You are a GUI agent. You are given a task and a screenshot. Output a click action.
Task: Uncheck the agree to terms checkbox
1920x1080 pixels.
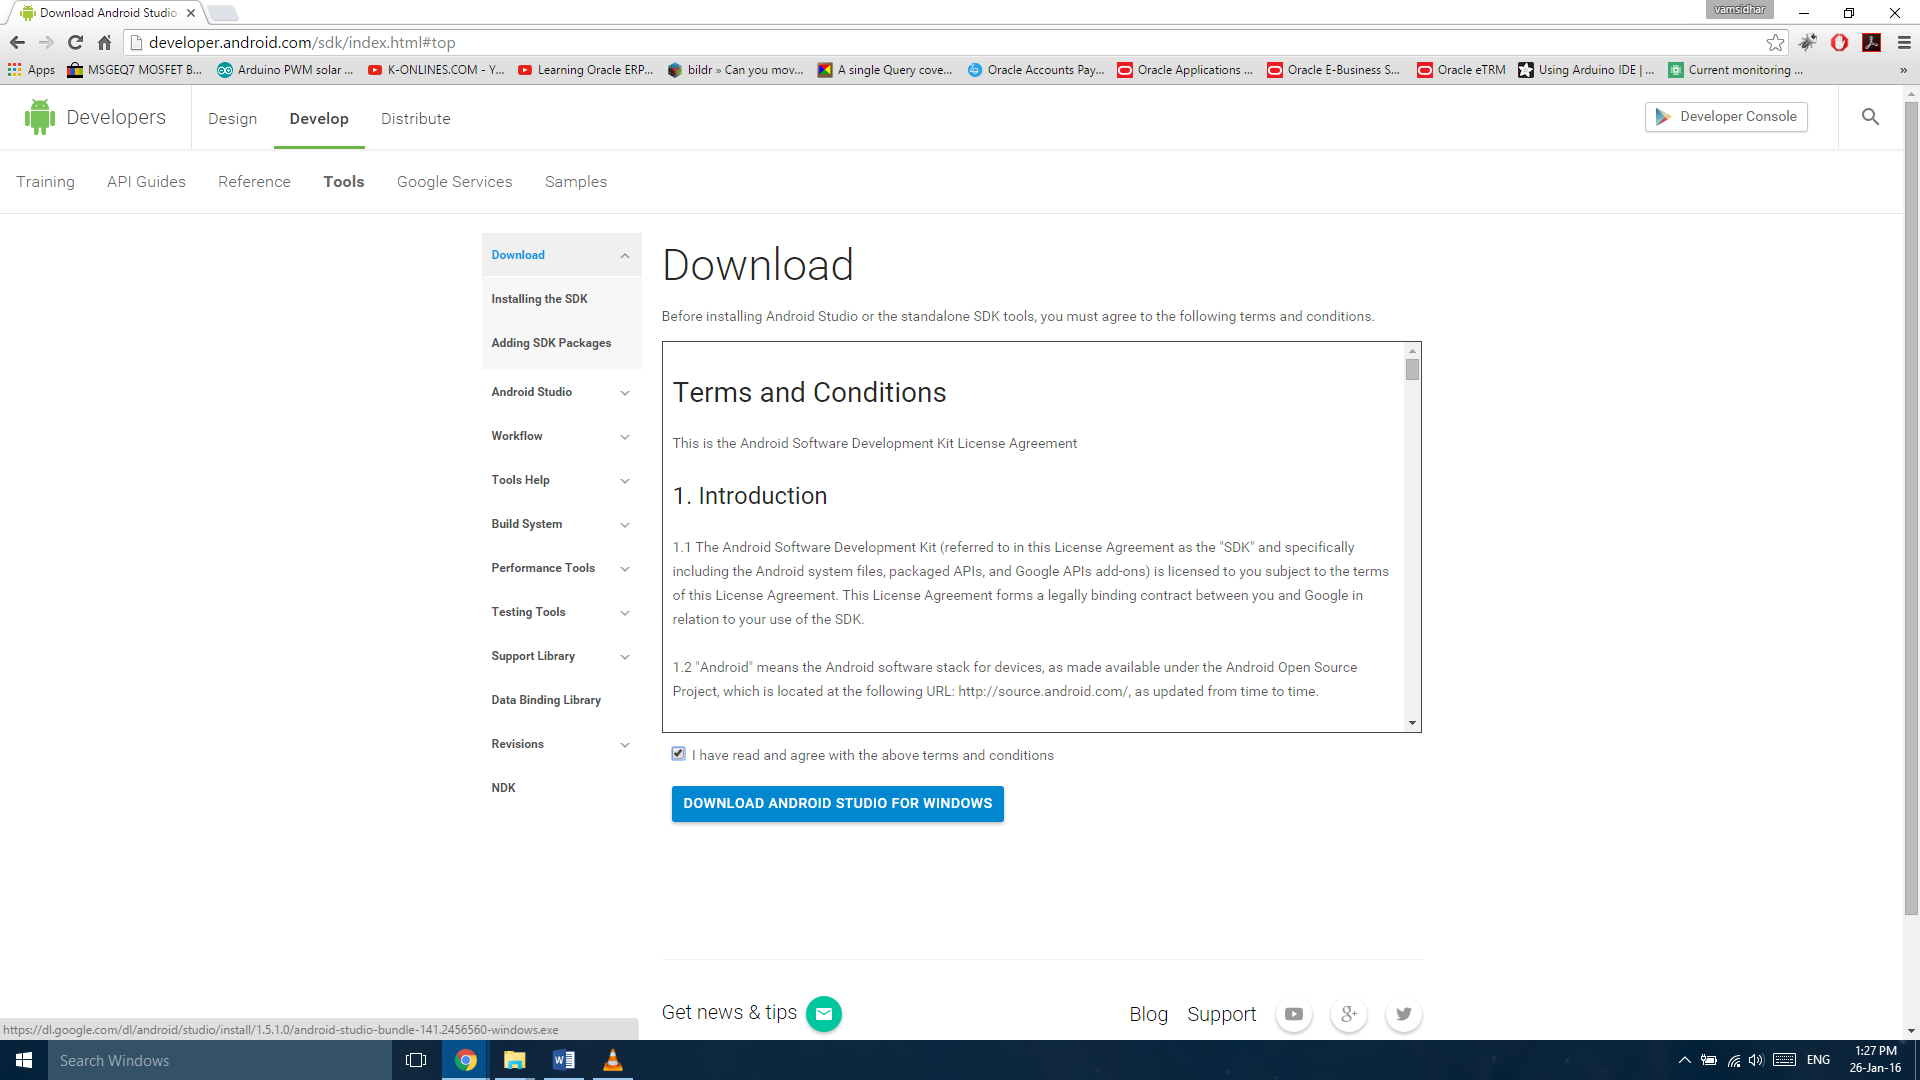678,754
